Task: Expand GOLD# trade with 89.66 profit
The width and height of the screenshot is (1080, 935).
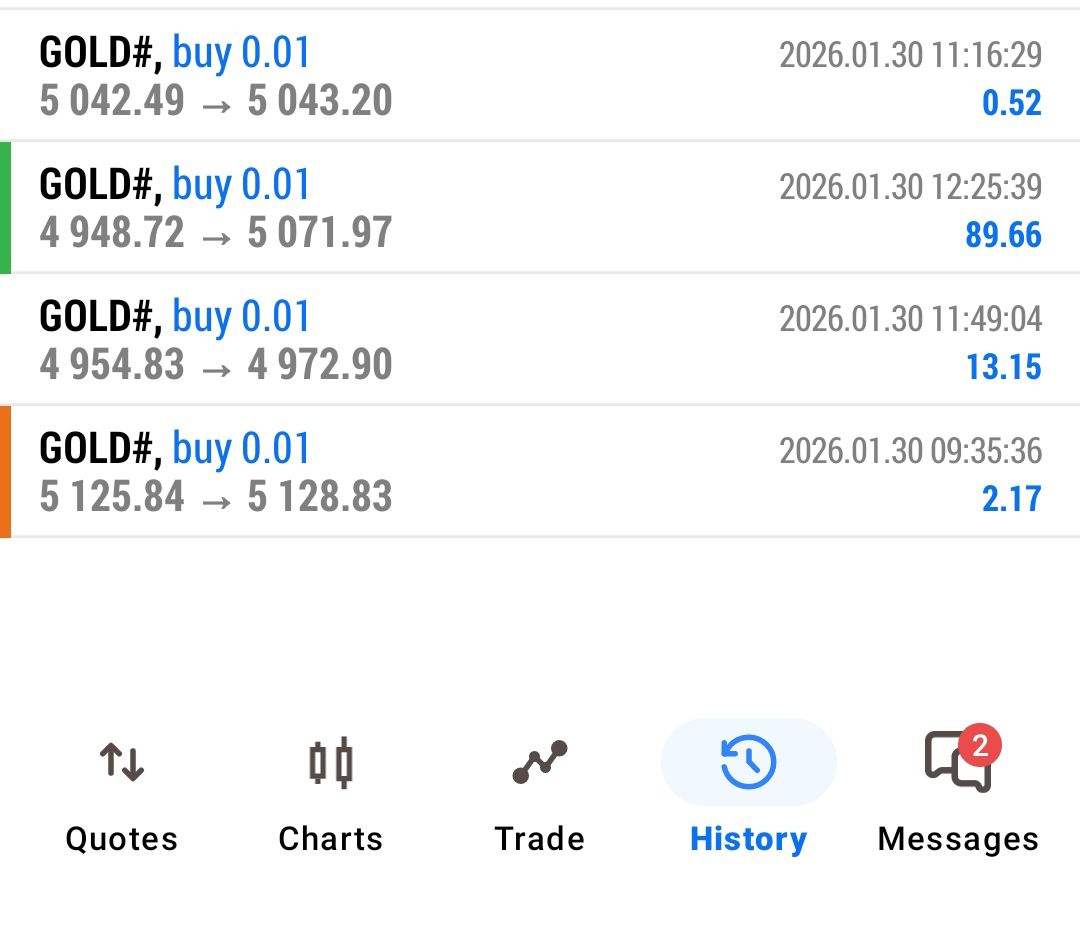Action: point(400,208)
